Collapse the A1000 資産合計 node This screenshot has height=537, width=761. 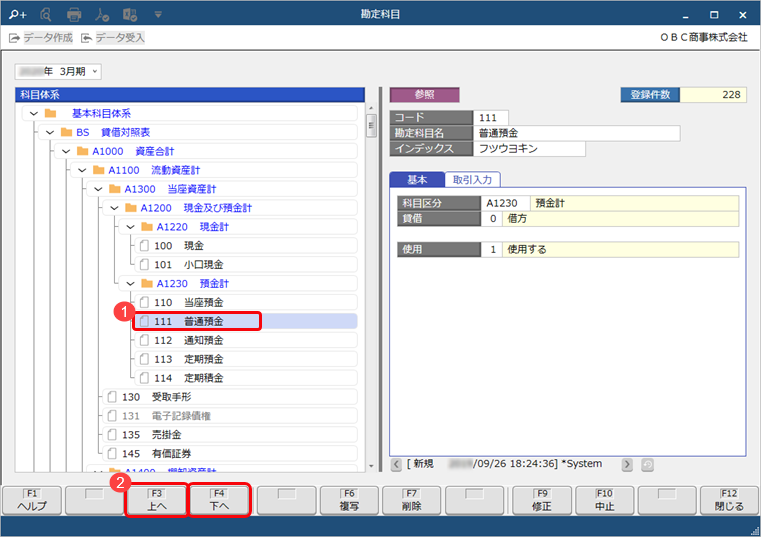(66, 151)
